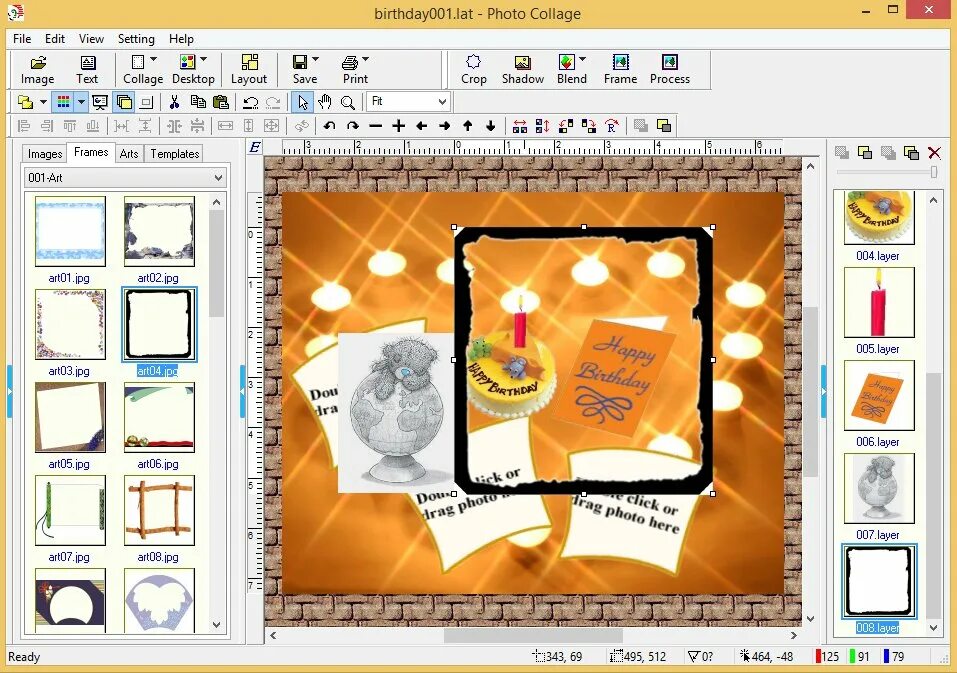Viewport: 957px width, 673px height.
Task: Toggle the single frame outline button
Action: [146, 102]
